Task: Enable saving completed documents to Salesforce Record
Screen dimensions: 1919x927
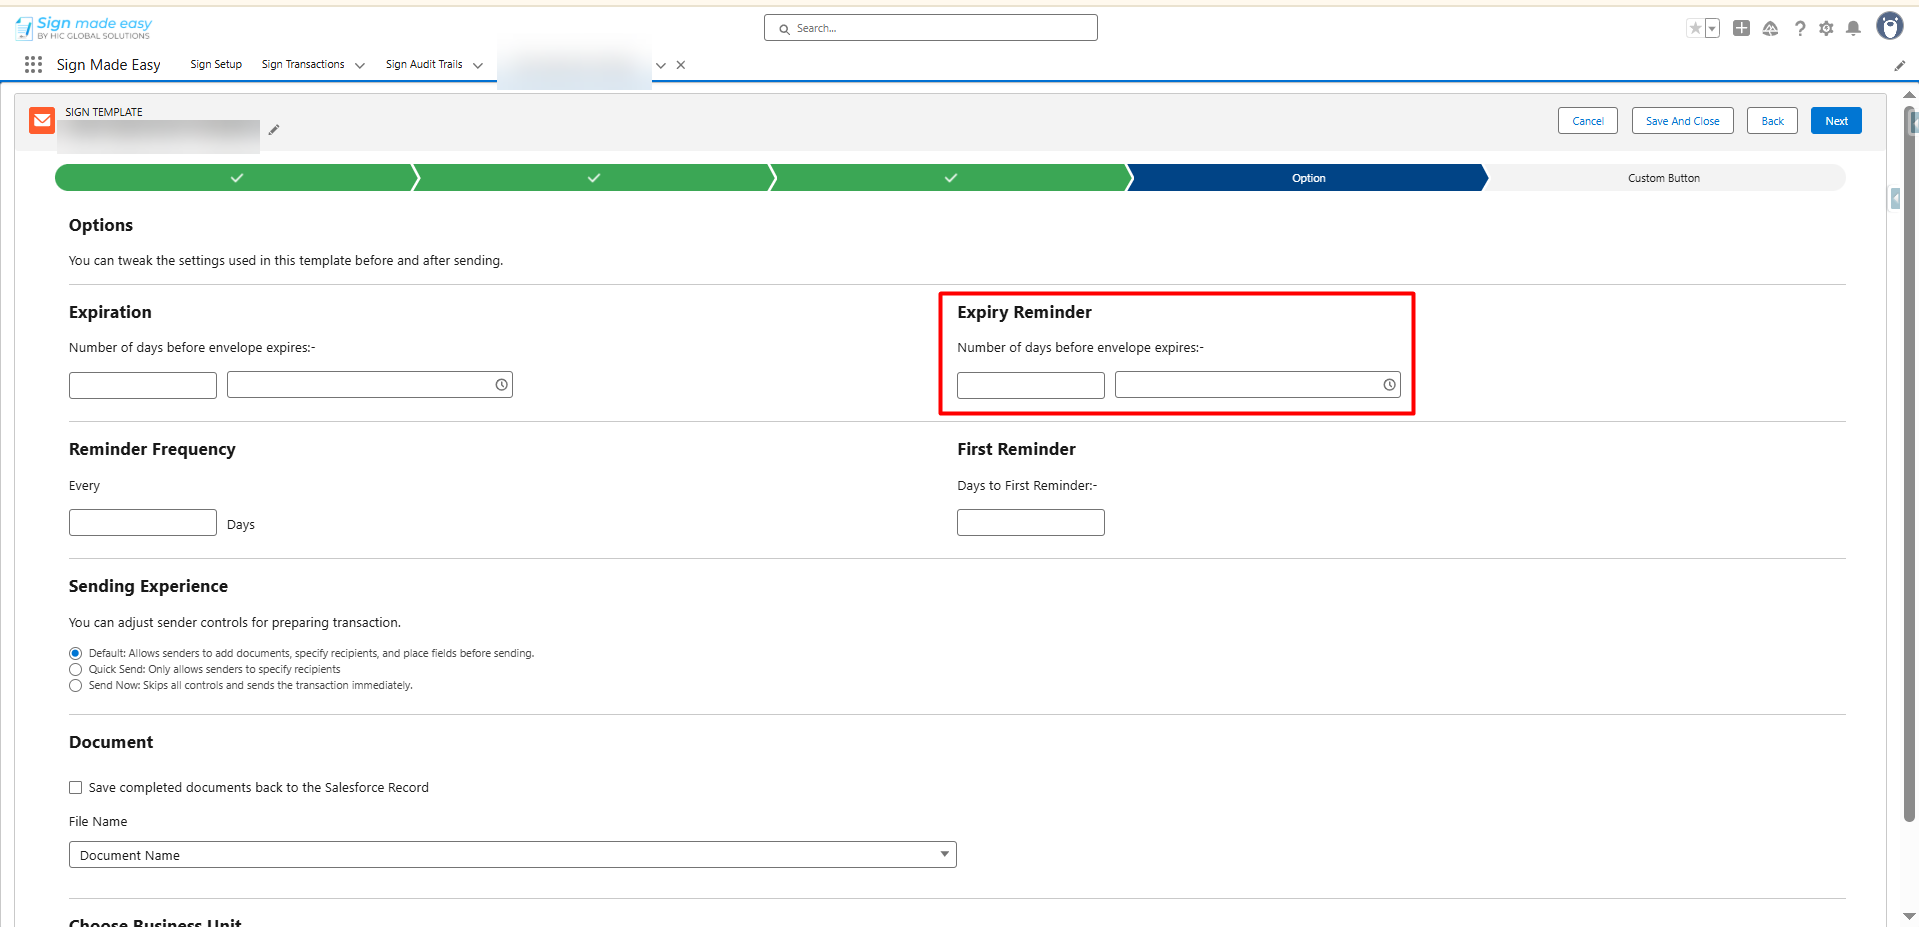Action: (x=76, y=788)
